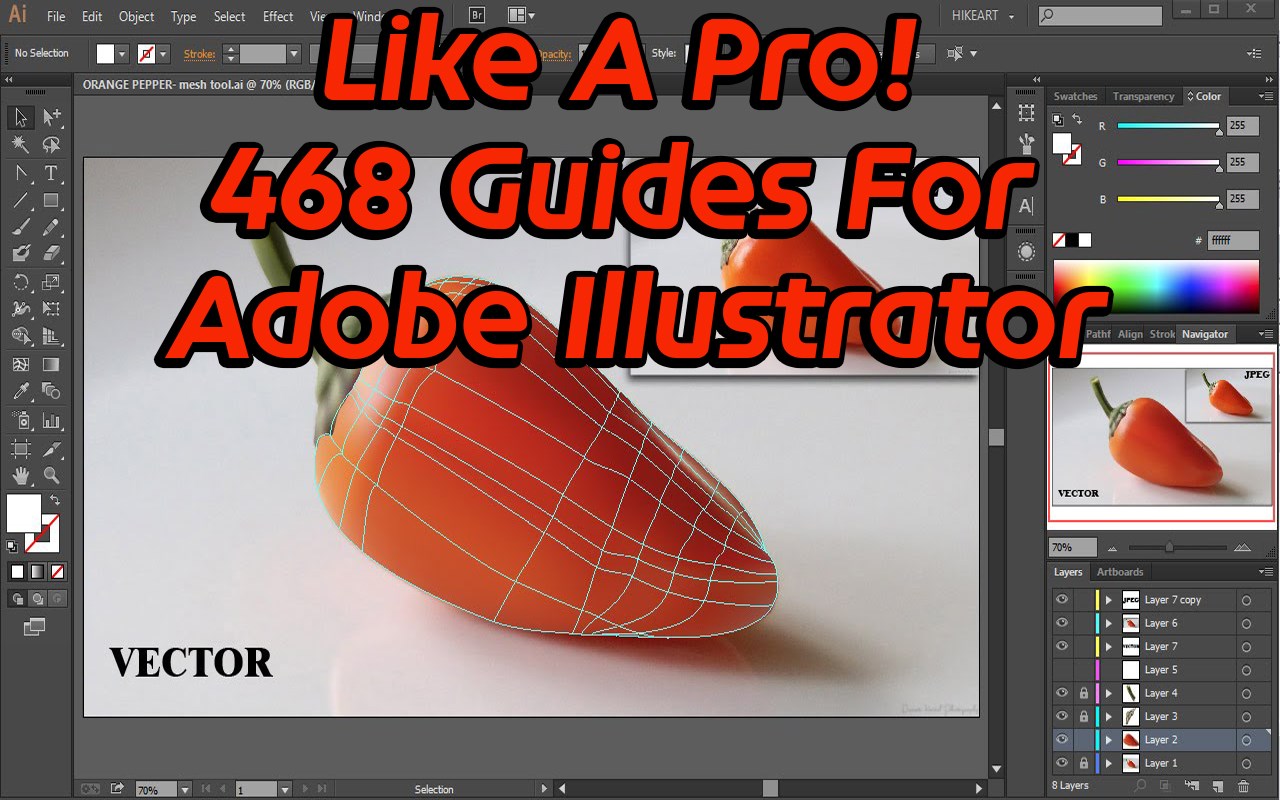This screenshot has width=1280, height=800.
Task: Select the Column Graph tool
Action: tap(51, 420)
